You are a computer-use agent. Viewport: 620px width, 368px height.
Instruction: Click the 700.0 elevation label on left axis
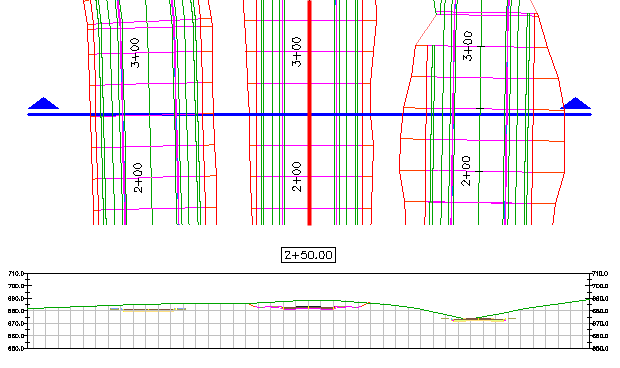coord(16,286)
